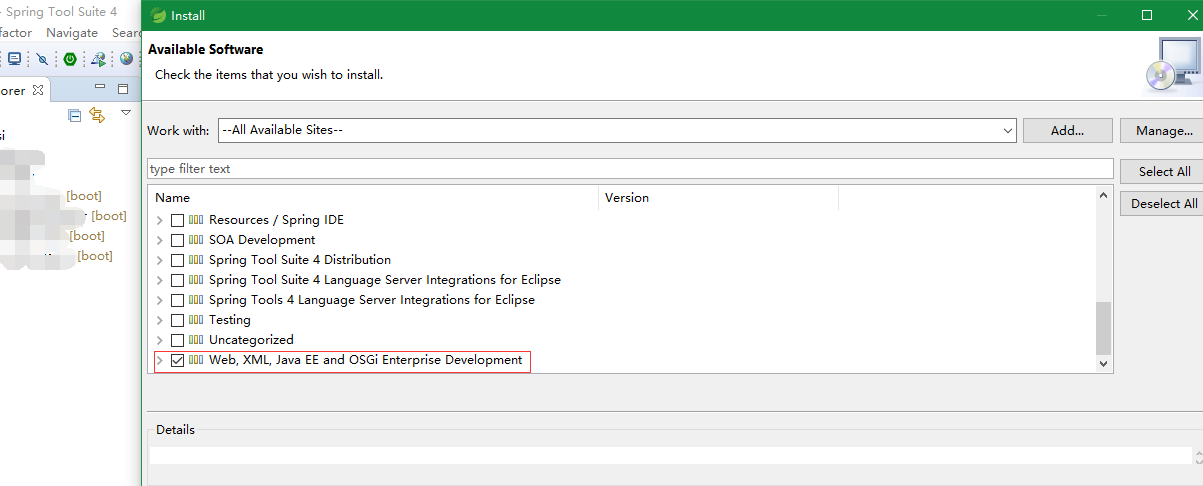Expand the Uncategorized category
1203x486 pixels.
[x=159, y=340]
